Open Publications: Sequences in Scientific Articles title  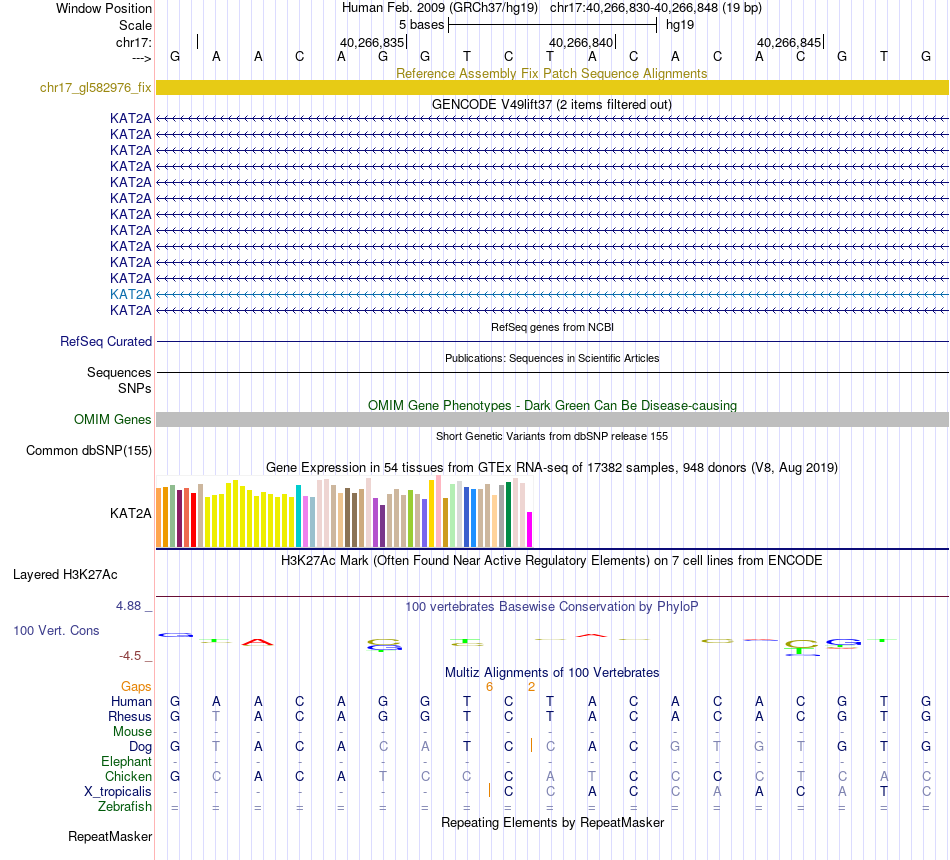pyautogui.click(x=552, y=358)
